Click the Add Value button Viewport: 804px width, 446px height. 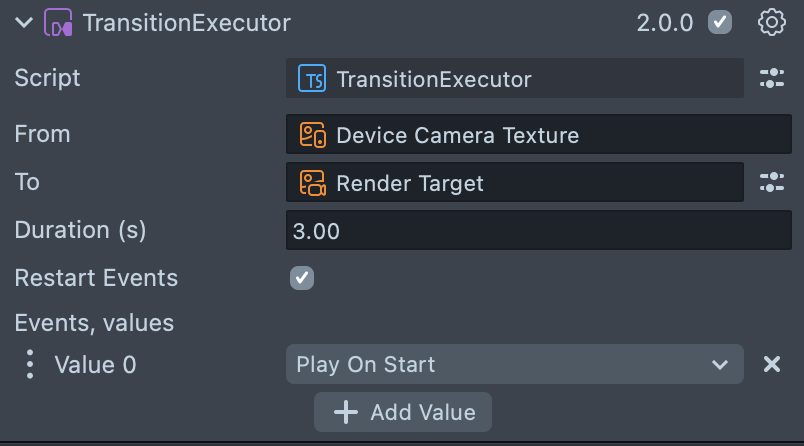point(403,412)
